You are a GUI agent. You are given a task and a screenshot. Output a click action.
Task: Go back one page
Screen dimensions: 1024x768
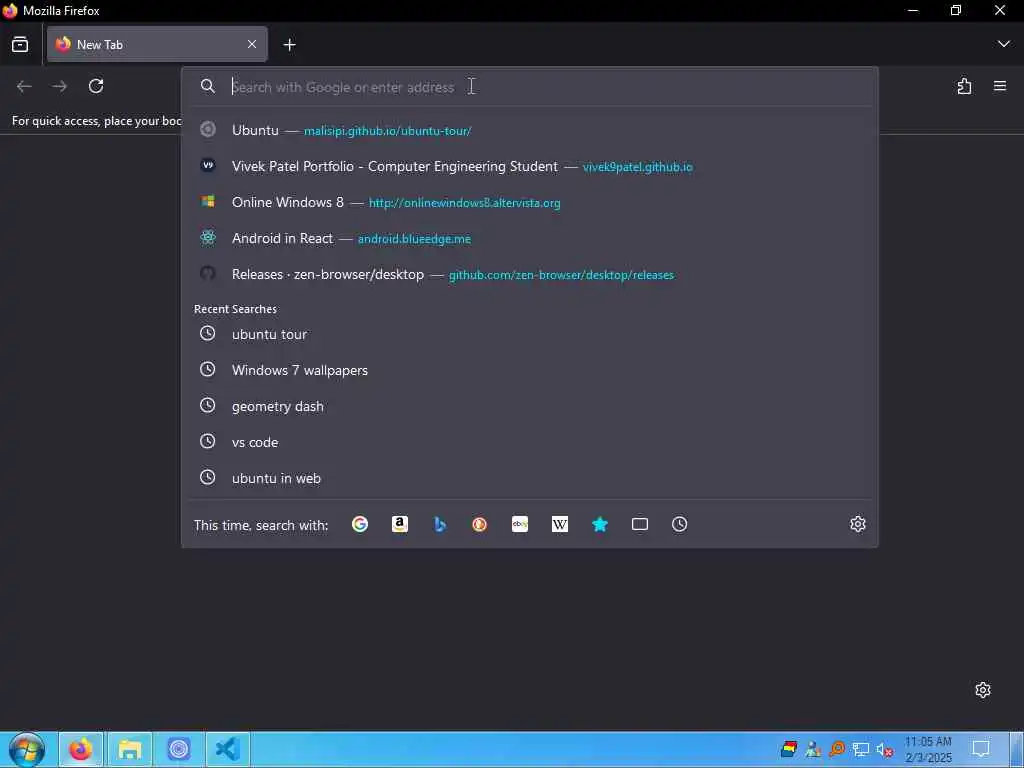click(x=24, y=86)
